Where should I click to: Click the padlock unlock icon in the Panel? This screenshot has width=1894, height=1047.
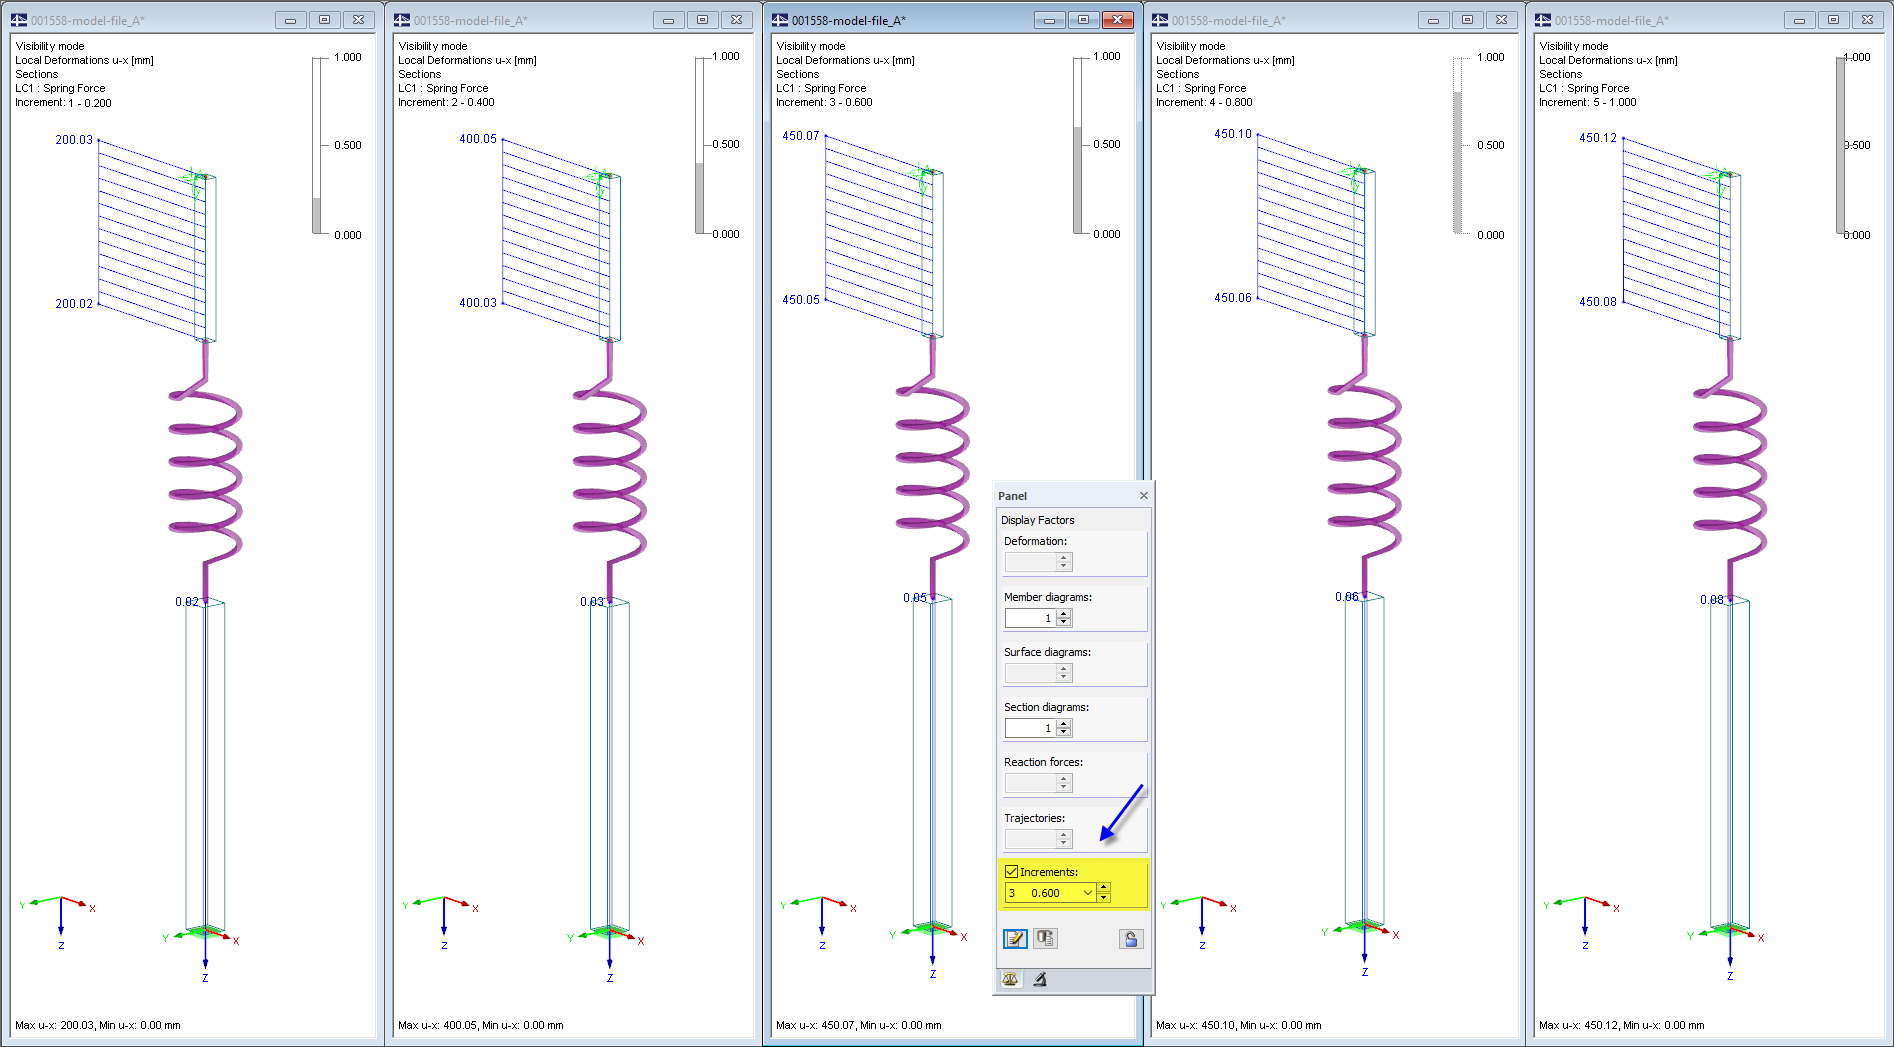coord(1131,938)
